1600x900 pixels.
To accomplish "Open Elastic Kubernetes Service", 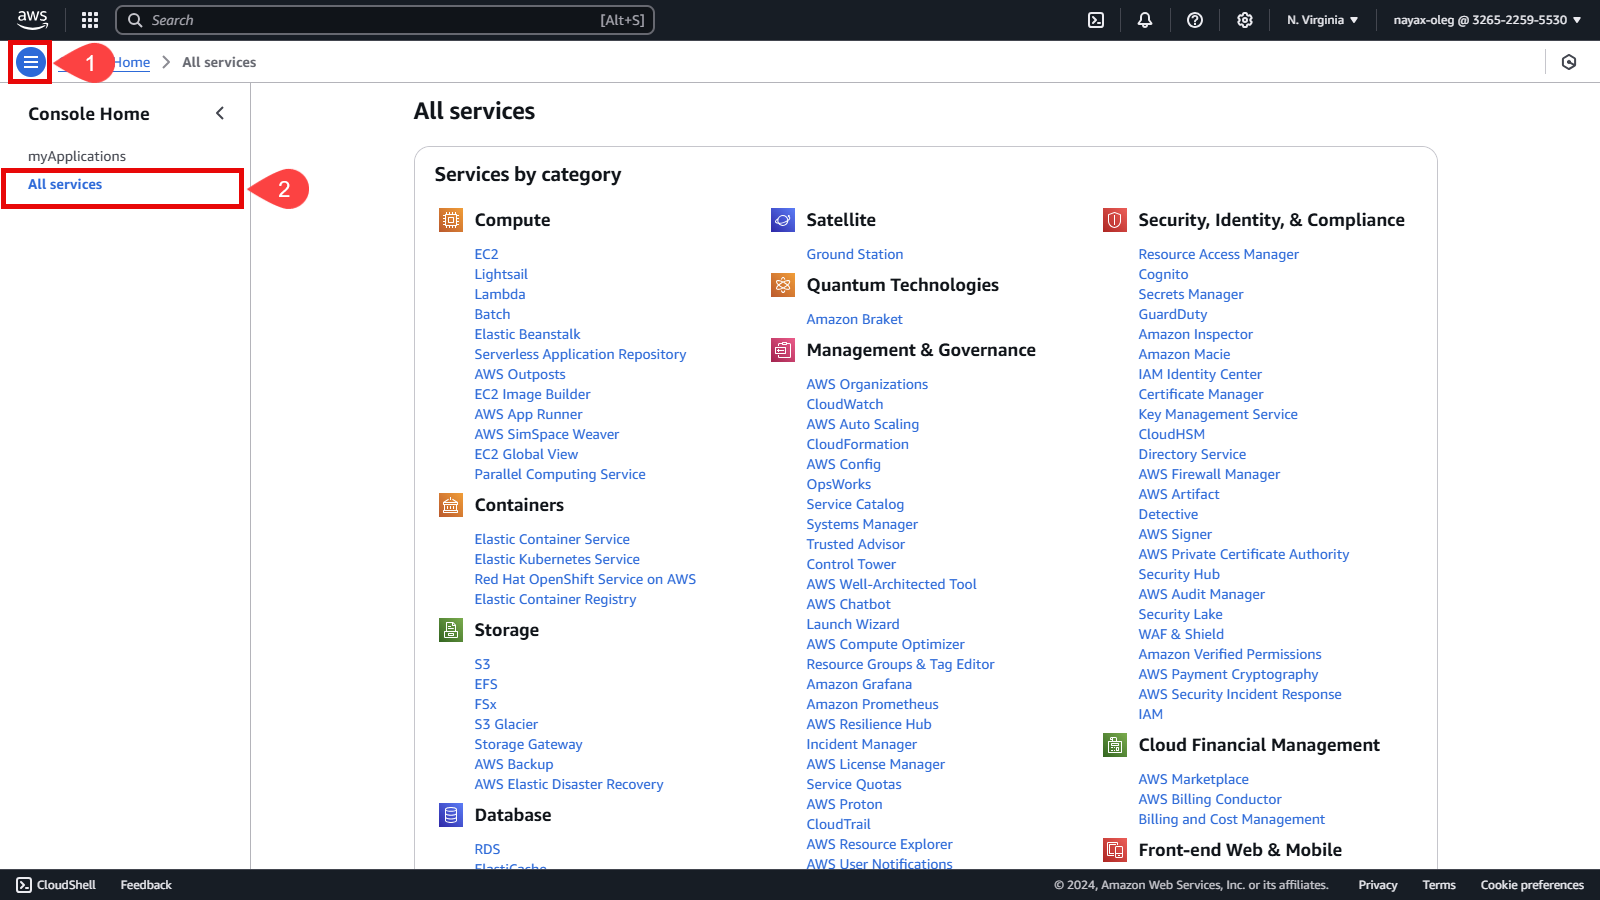I will (x=557, y=559).
